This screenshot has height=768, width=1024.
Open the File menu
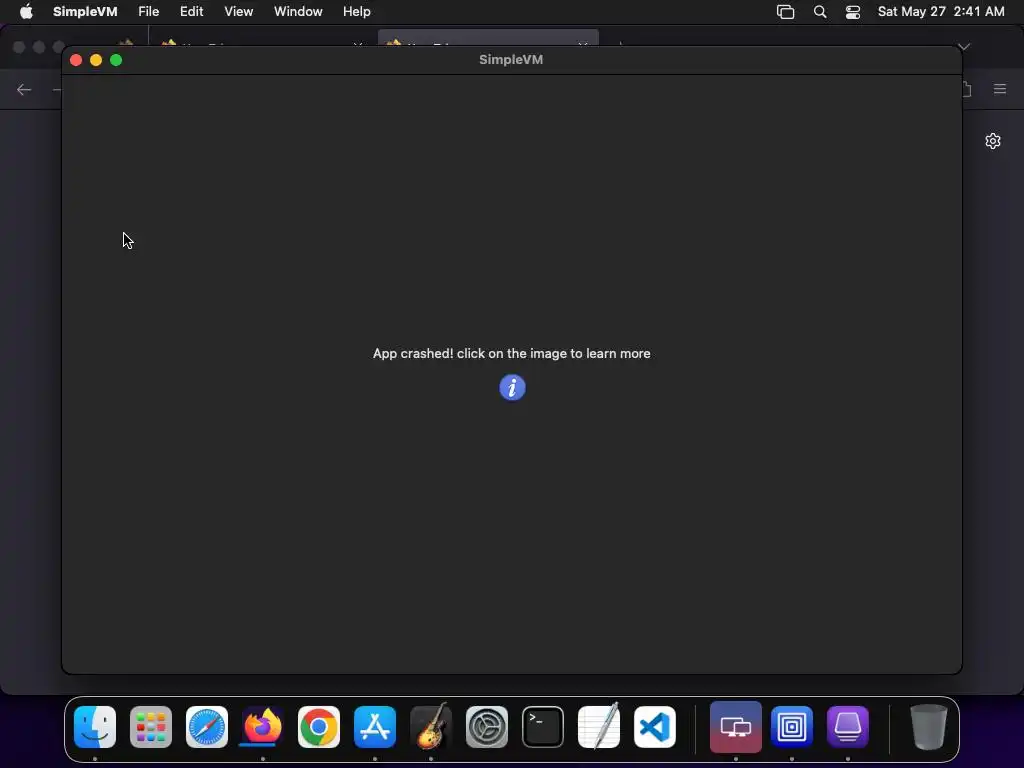tap(148, 12)
